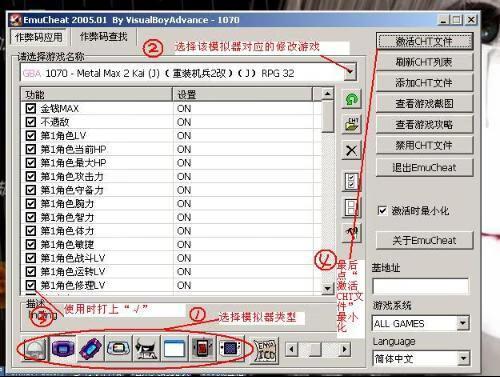500x377 pixels.
Task: Toggle the 第1角色战斗LV checkbox
Action: (31, 258)
